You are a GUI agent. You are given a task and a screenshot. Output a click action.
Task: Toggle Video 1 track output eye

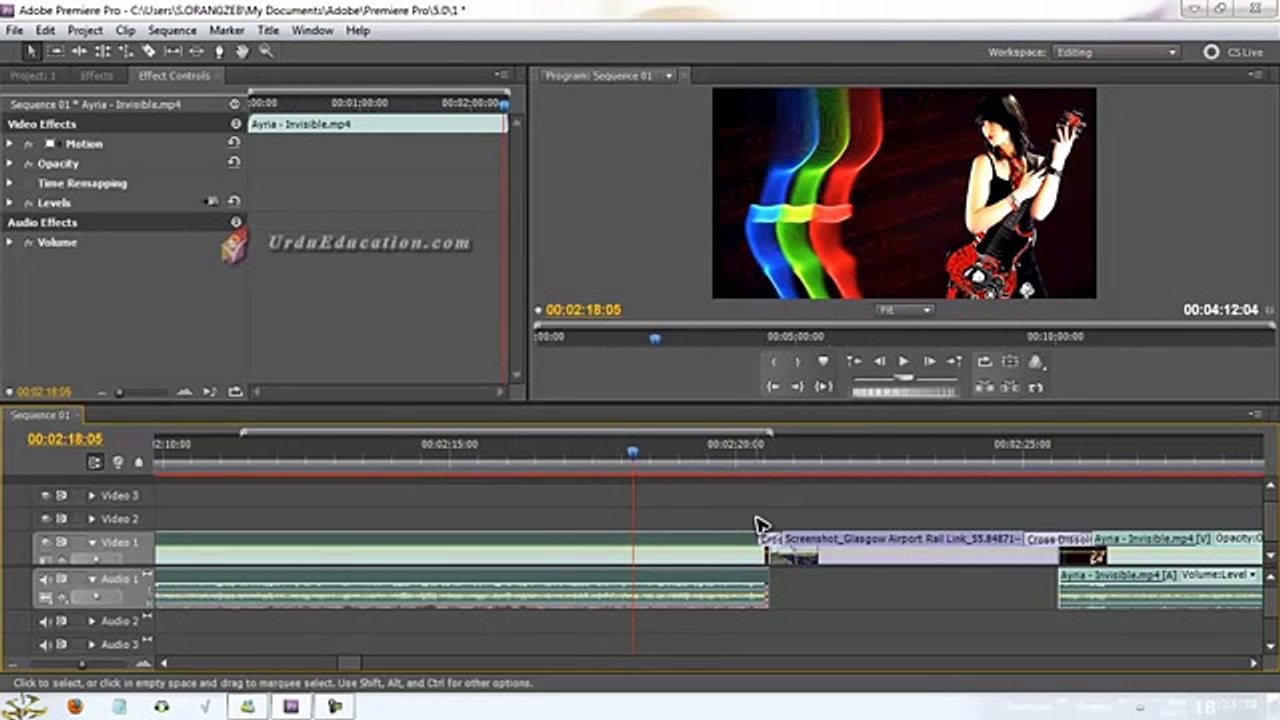45,543
